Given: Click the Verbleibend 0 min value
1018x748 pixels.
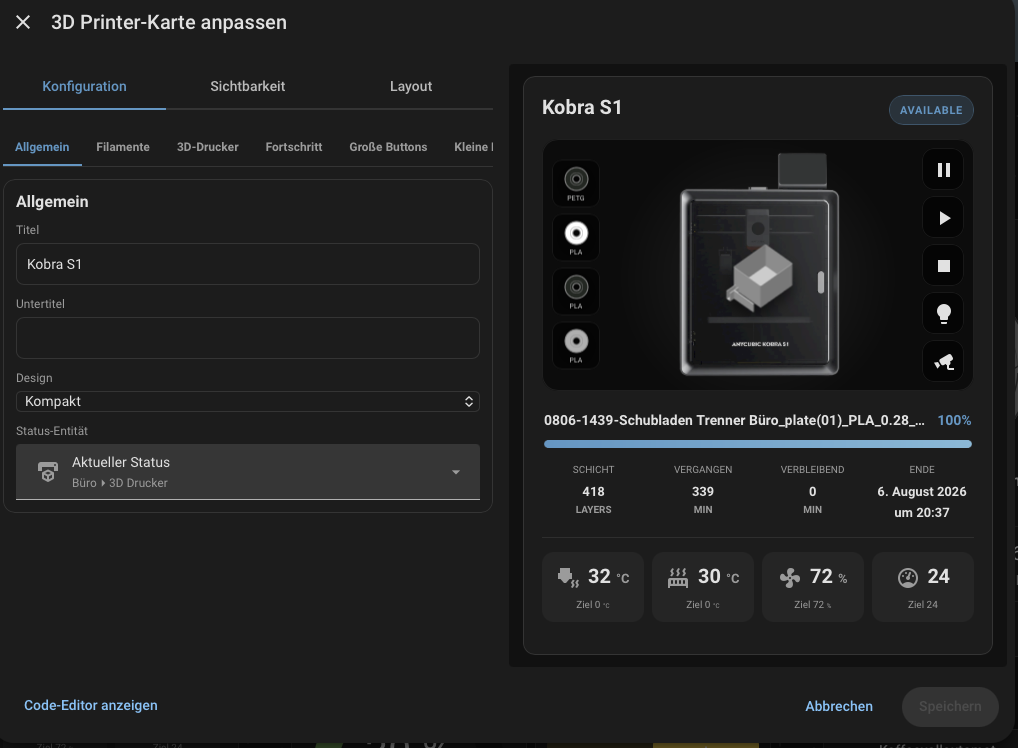Looking at the screenshot, I should (x=812, y=492).
